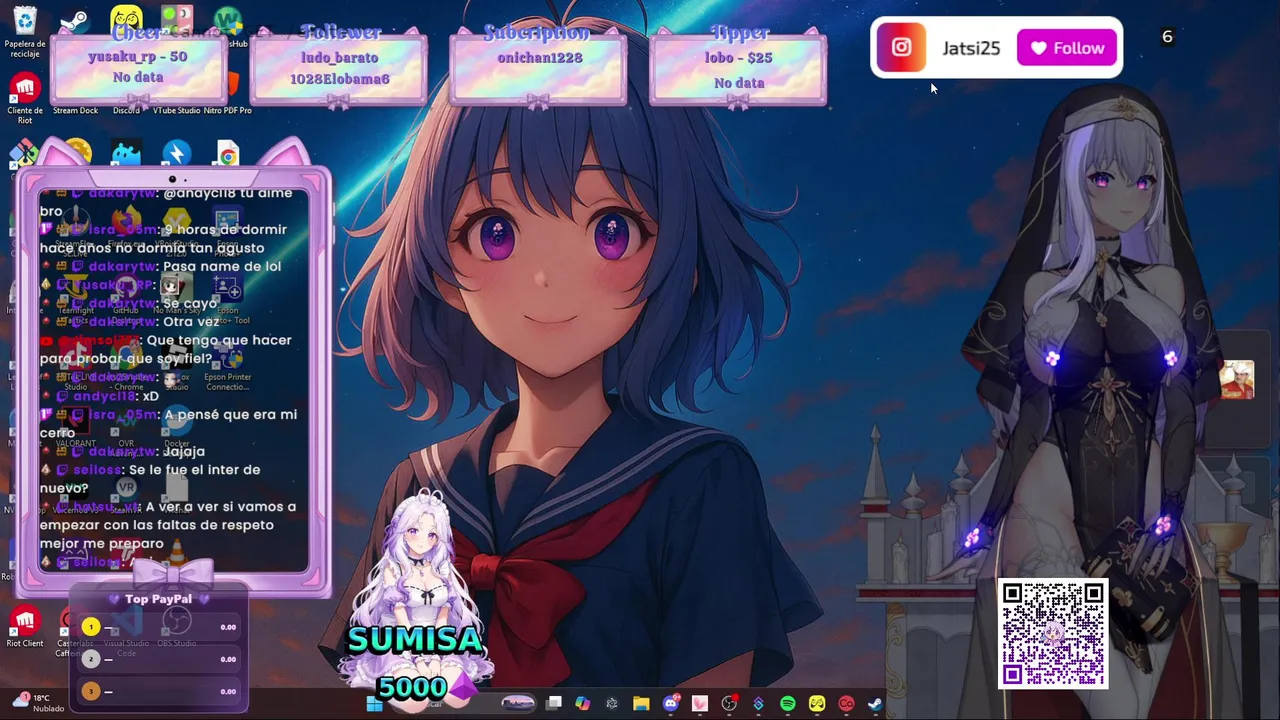Click the Jatsi25 username text

(x=971, y=48)
